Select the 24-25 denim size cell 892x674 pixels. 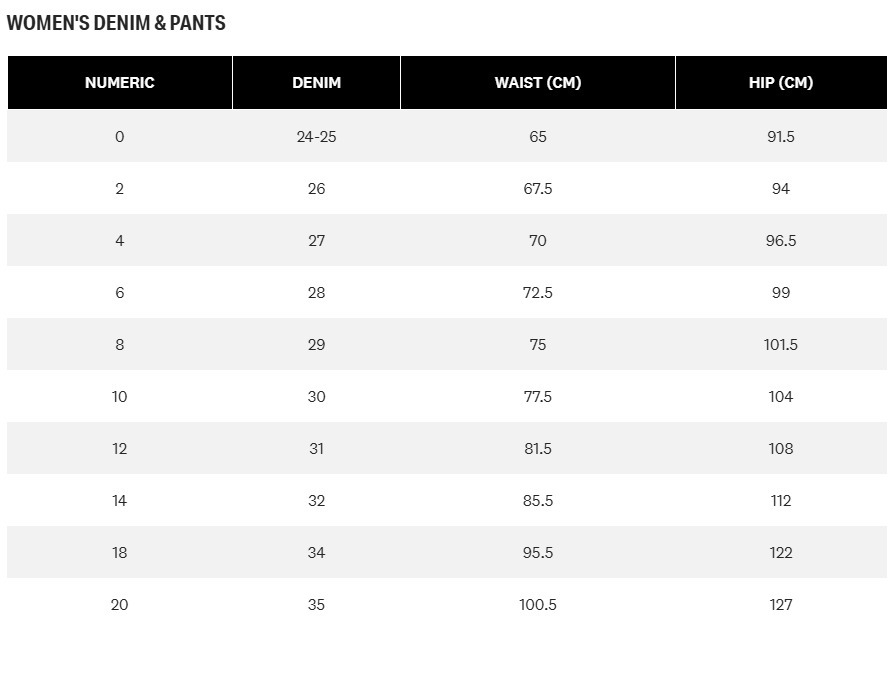[x=316, y=136]
